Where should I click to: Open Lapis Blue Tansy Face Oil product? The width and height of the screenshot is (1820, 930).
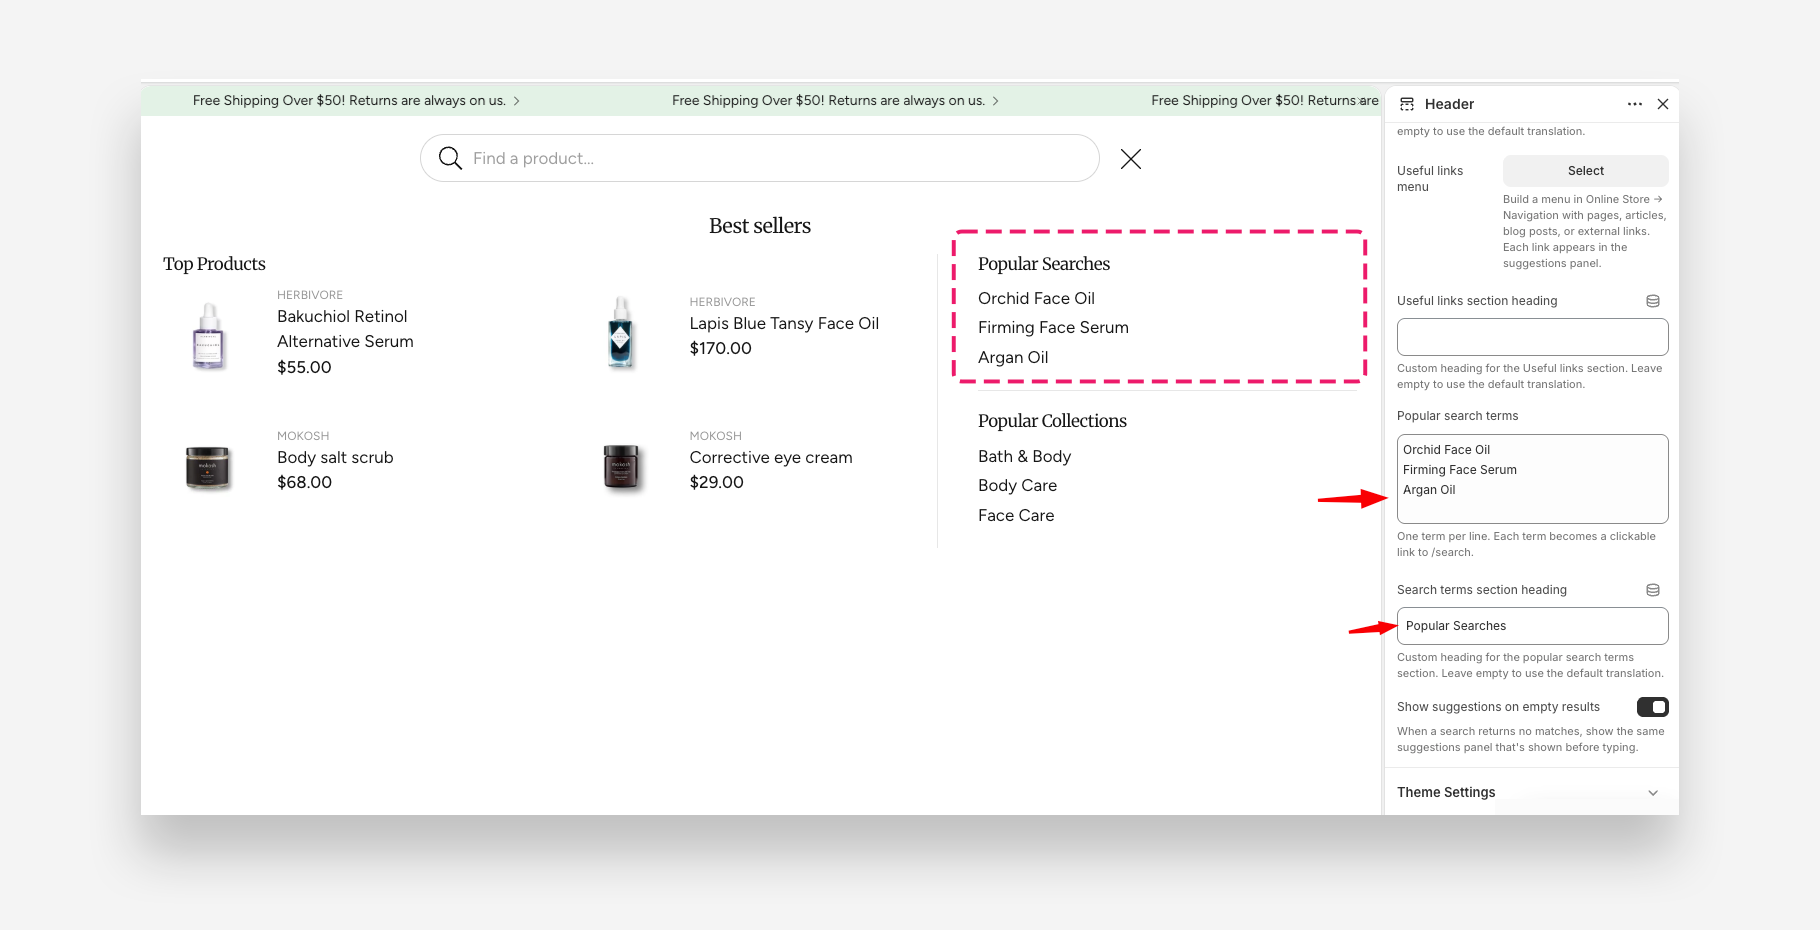coord(784,323)
